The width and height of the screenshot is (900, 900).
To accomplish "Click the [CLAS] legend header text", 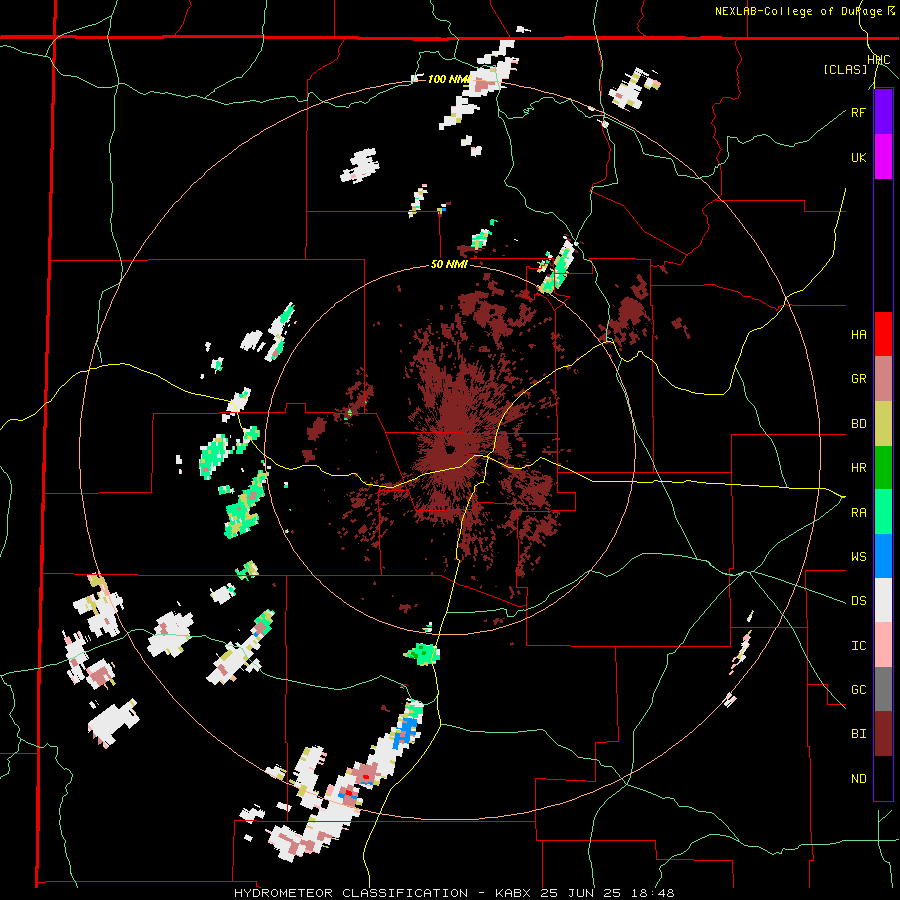I will click(x=845, y=69).
